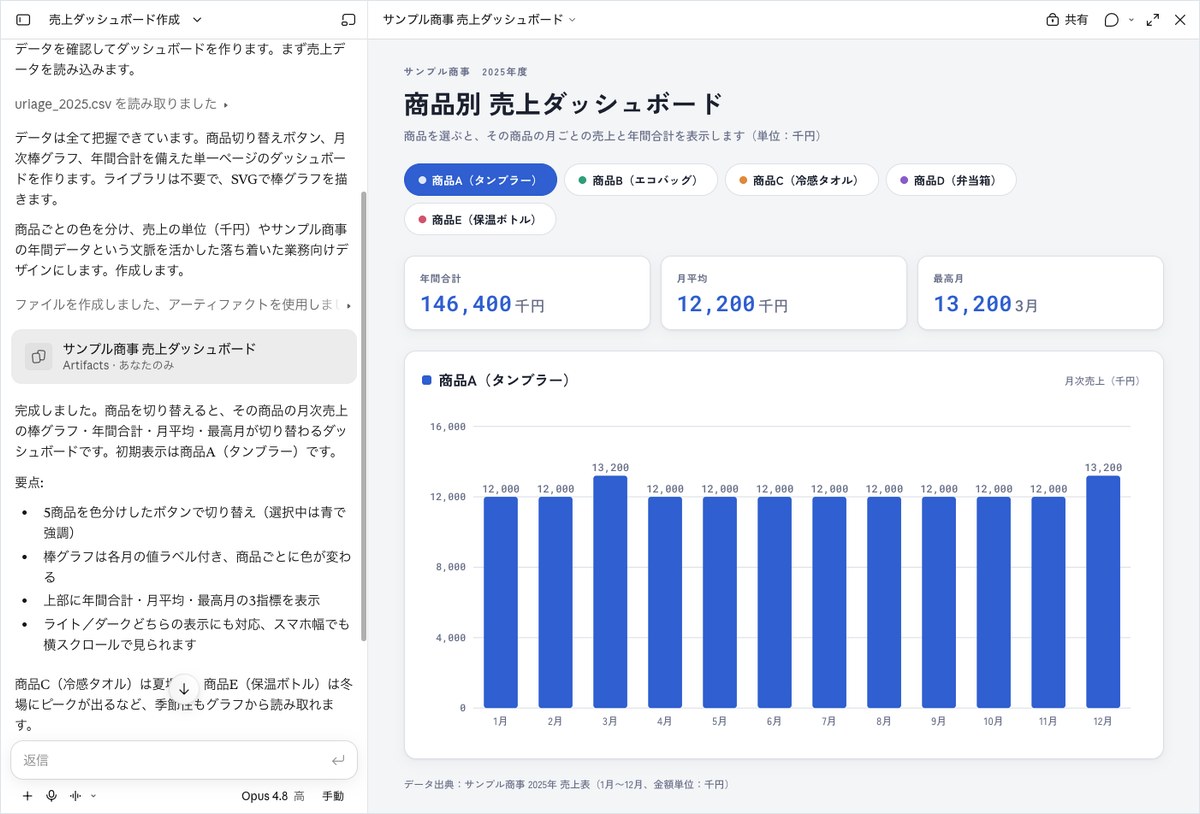Activate the microphone dictation icon
Screen dimensions: 1200x814
51,796
